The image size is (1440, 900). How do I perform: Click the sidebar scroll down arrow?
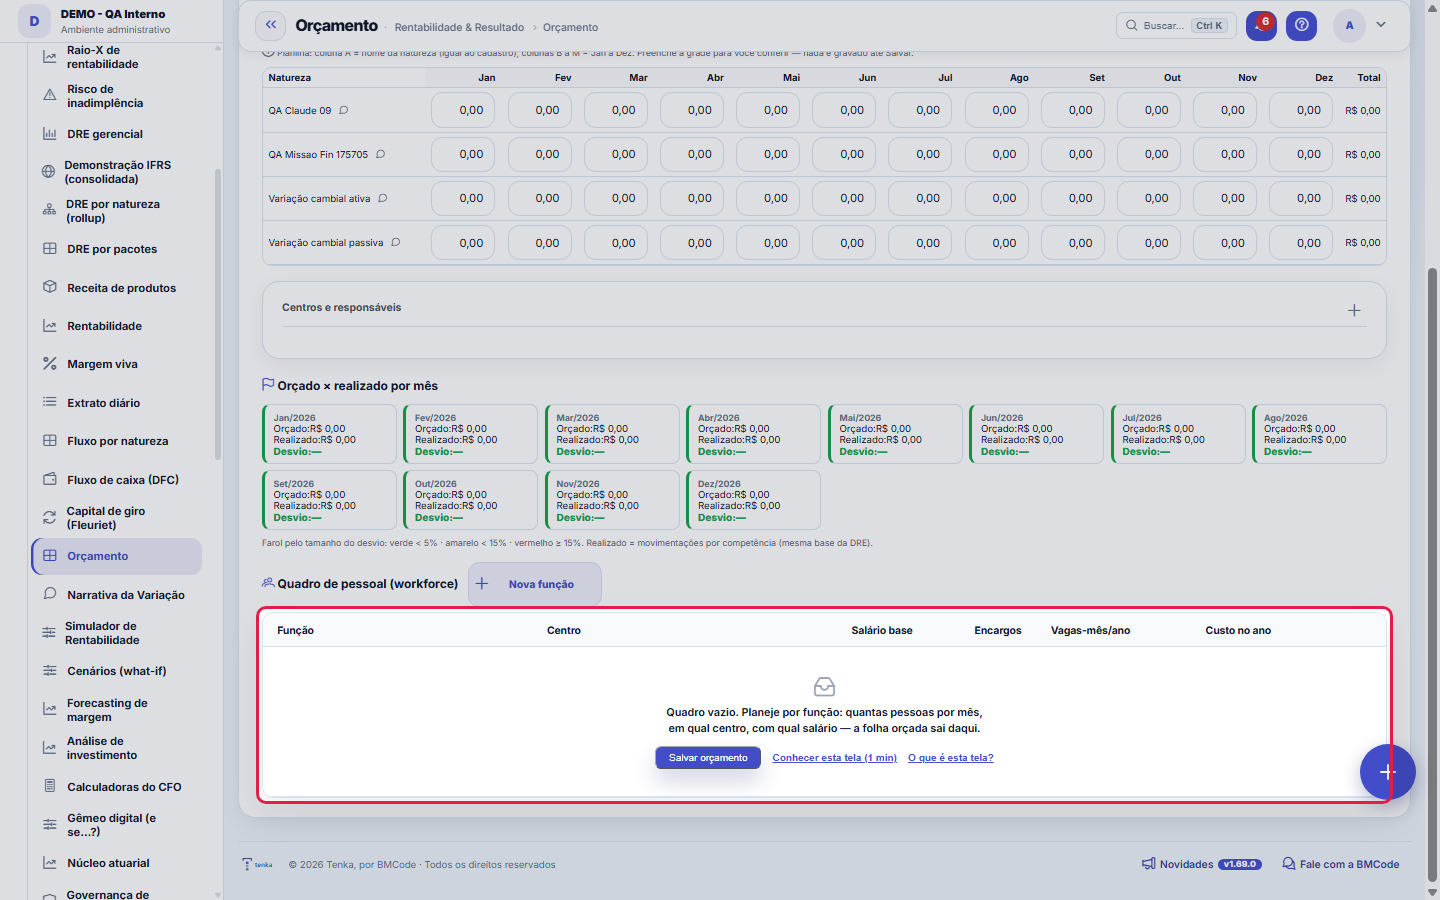218,894
